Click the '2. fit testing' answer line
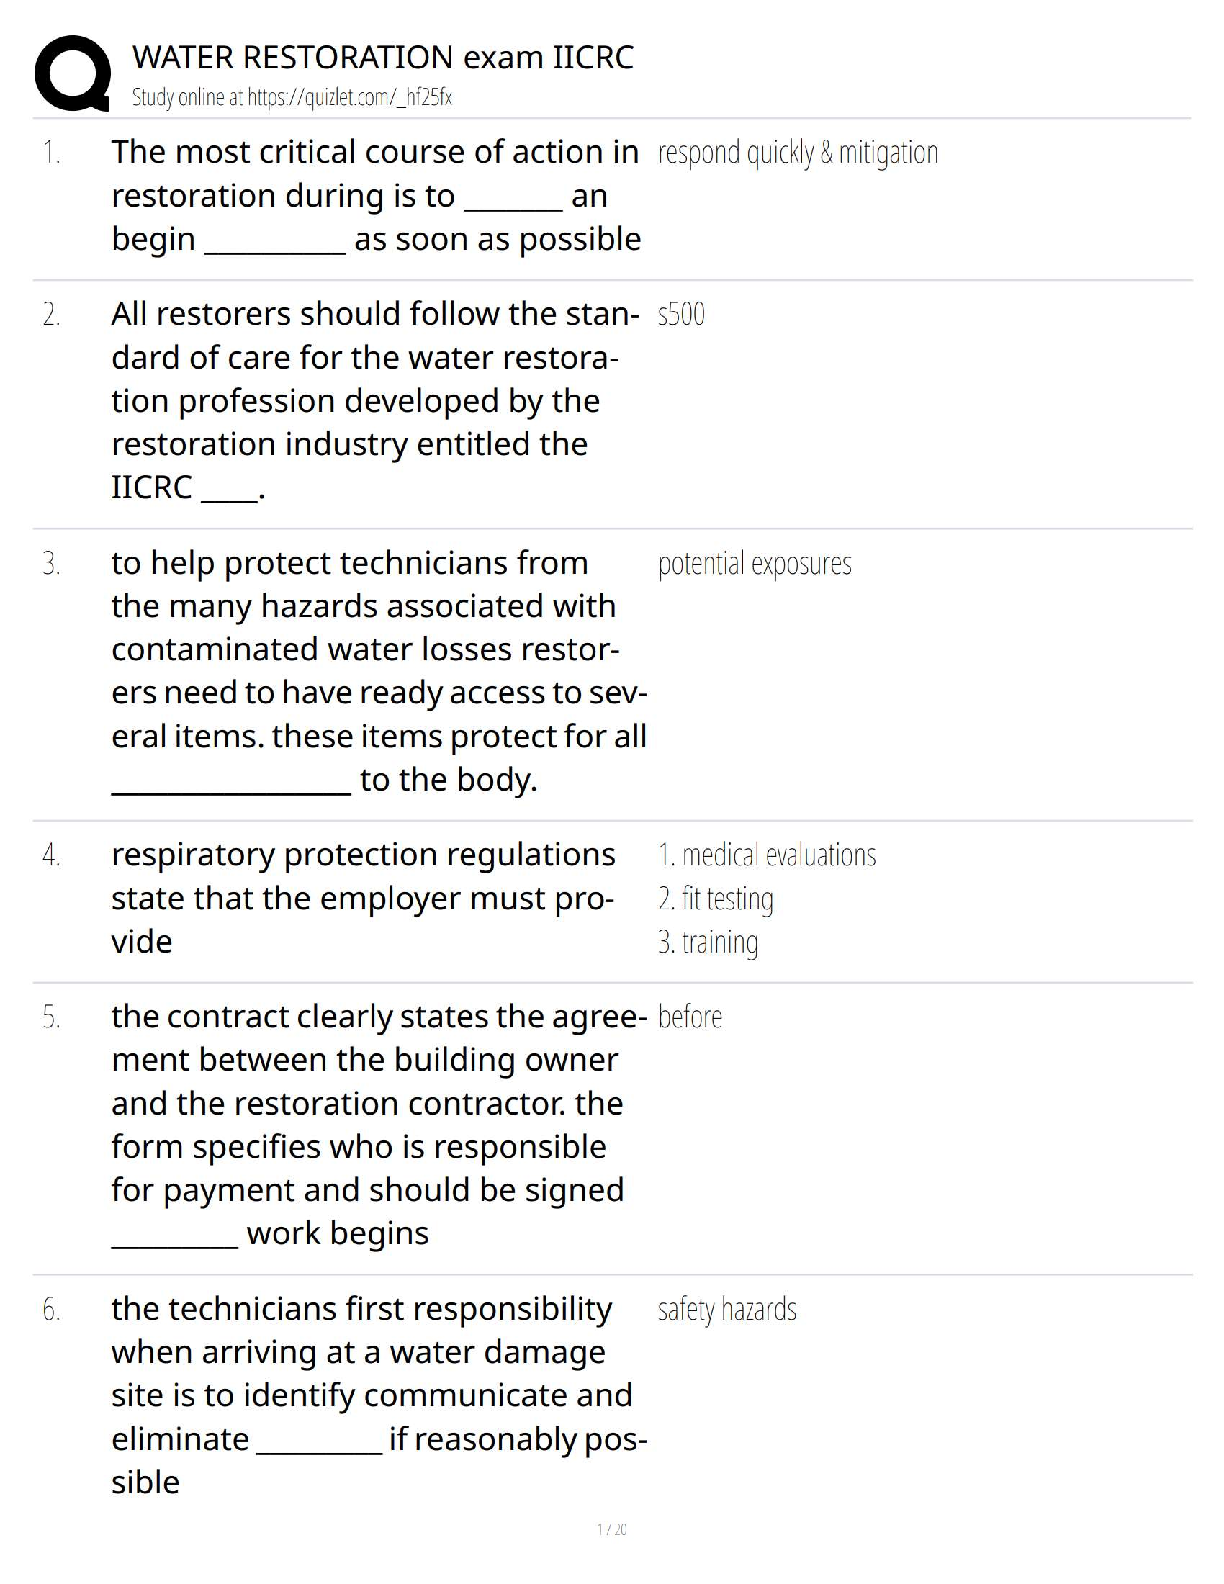Image resolution: width=1224 pixels, height=1584 pixels. [716, 899]
